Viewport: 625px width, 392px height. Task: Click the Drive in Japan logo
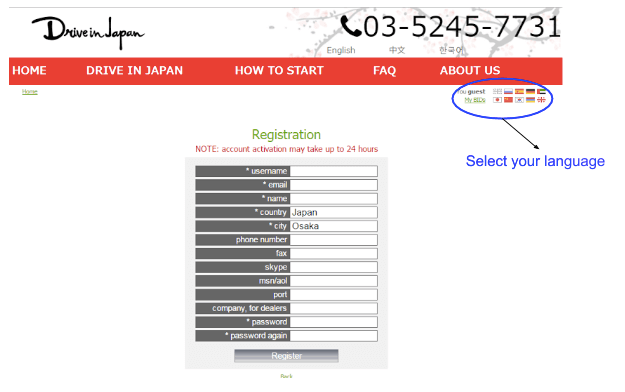pos(88,32)
